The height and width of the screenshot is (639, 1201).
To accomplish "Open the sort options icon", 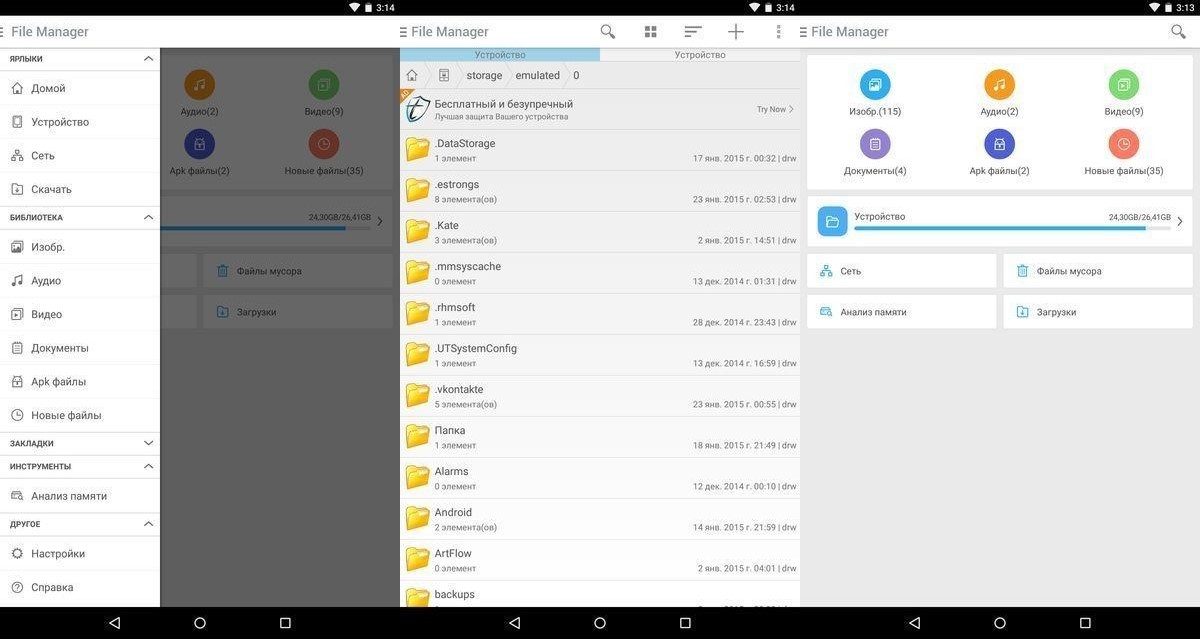I will (691, 31).
